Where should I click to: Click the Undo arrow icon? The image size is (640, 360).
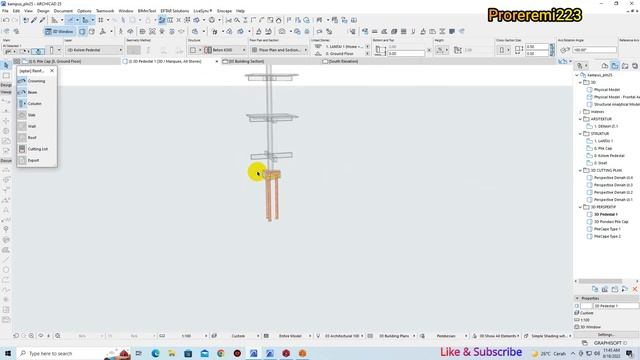(6, 20)
